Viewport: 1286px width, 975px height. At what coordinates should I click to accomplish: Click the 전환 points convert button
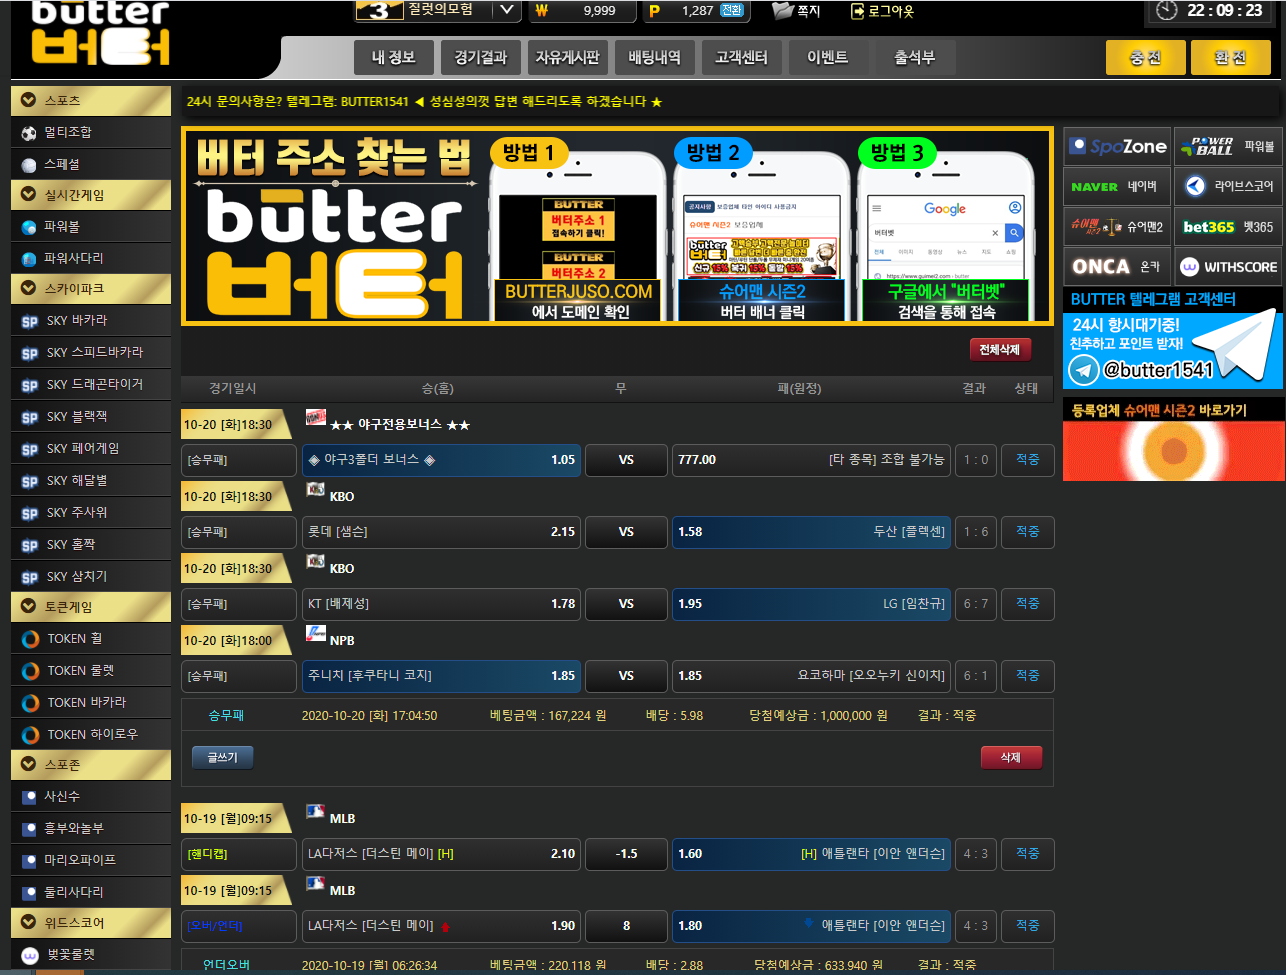tap(731, 11)
